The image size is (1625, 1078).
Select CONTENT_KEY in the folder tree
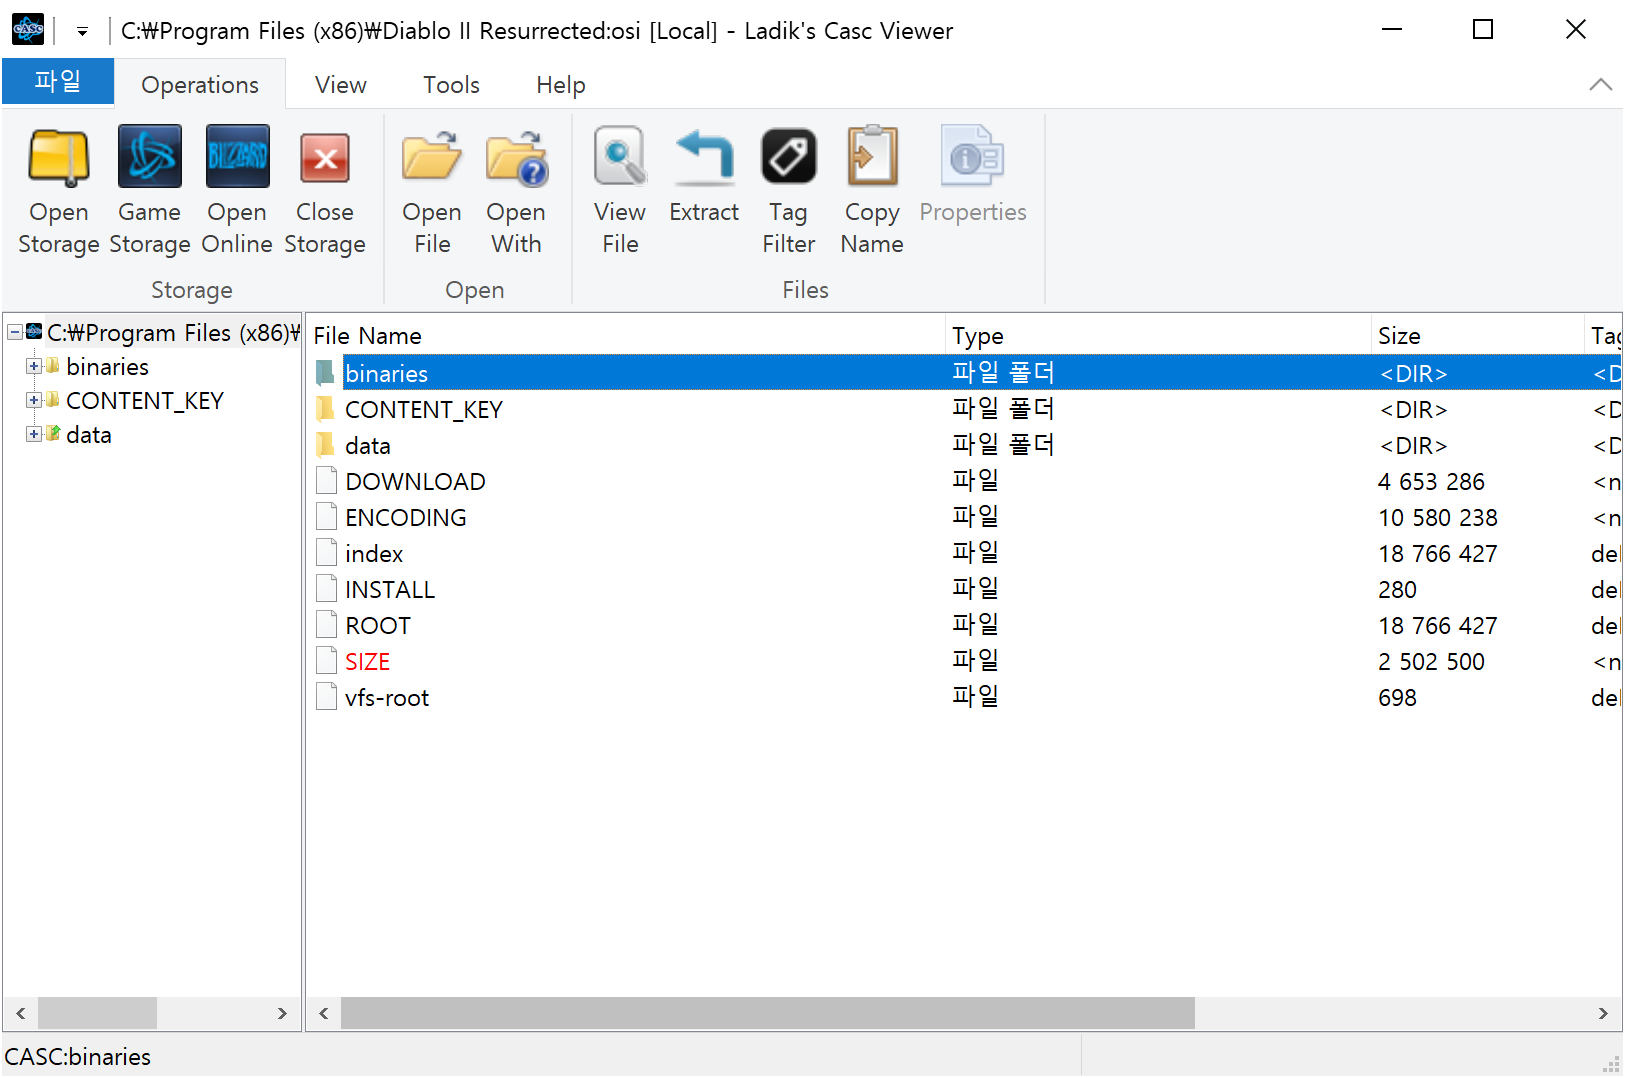click(x=145, y=401)
